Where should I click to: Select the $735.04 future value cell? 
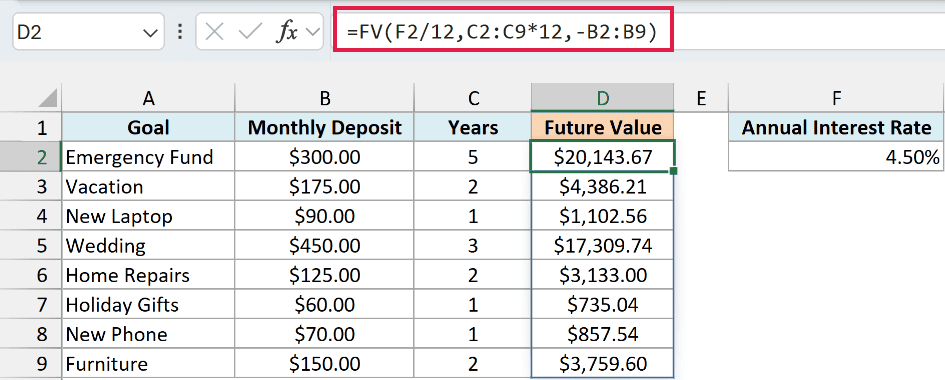[x=602, y=305]
